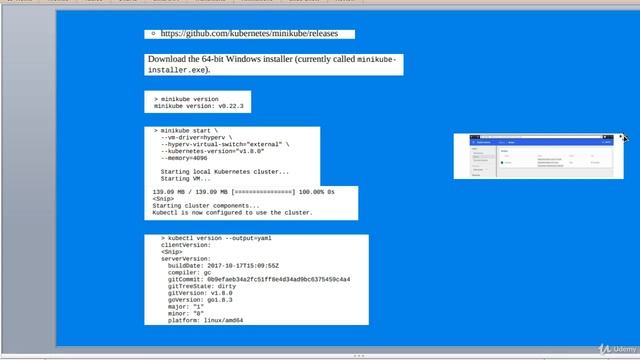
Task: Click the 'compiler: gc' line
Action: click(x=189, y=273)
